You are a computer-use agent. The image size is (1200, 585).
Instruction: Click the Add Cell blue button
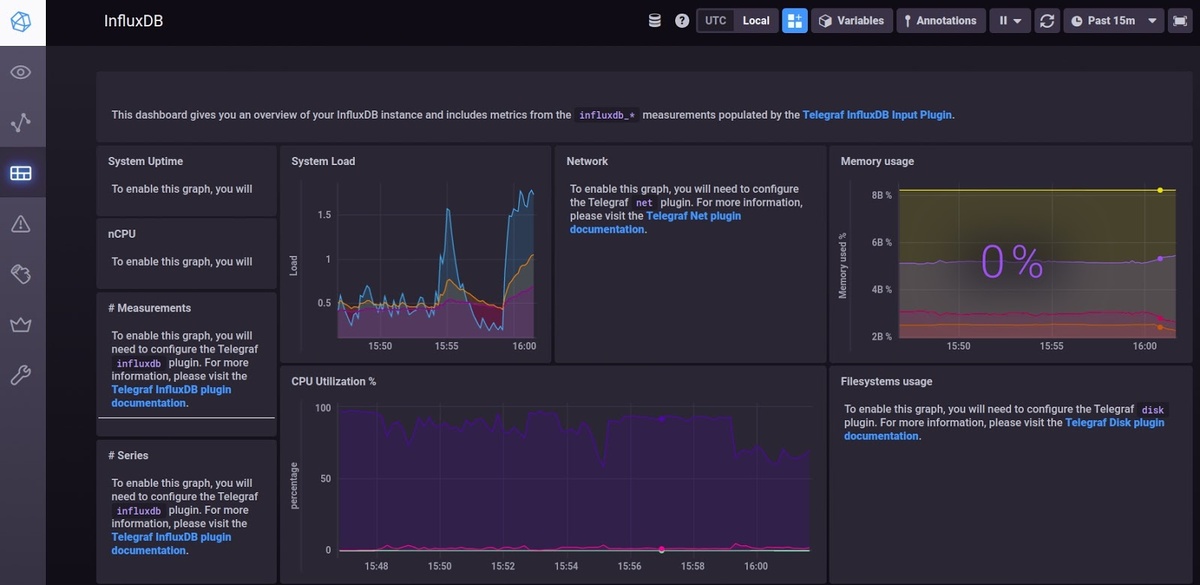[795, 20]
